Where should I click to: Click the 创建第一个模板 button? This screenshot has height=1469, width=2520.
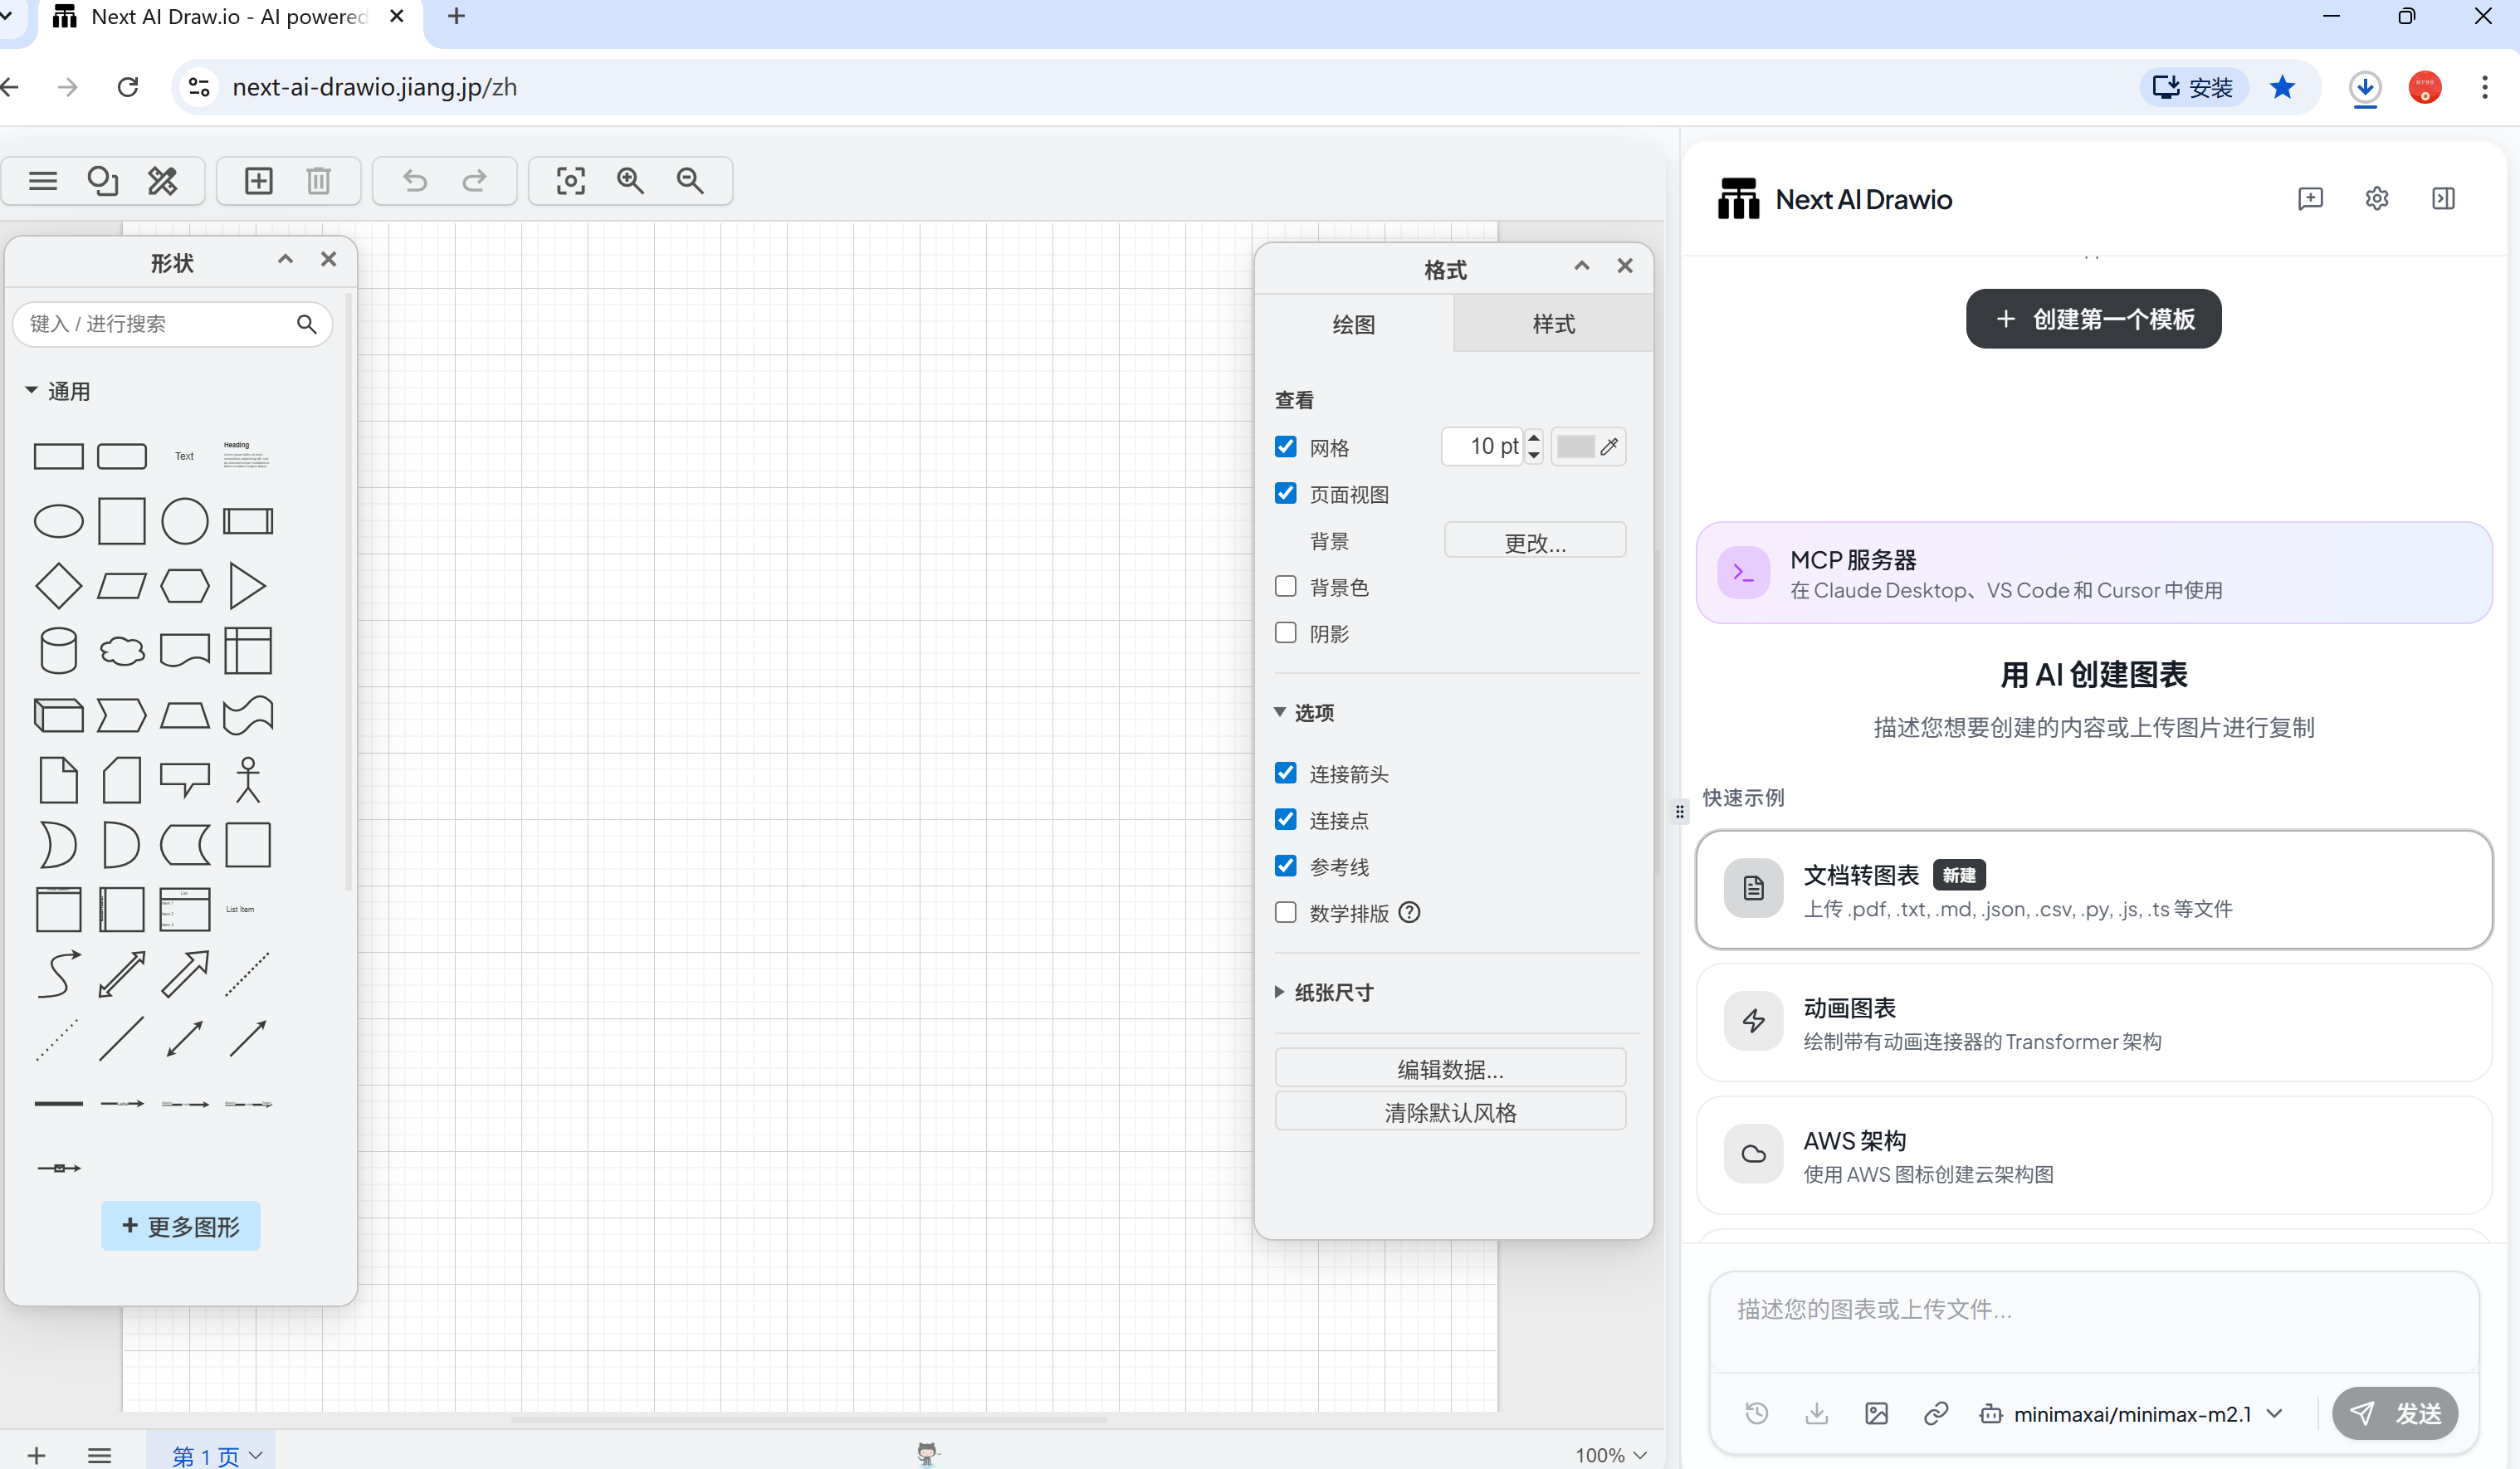[x=2093, y=319]
